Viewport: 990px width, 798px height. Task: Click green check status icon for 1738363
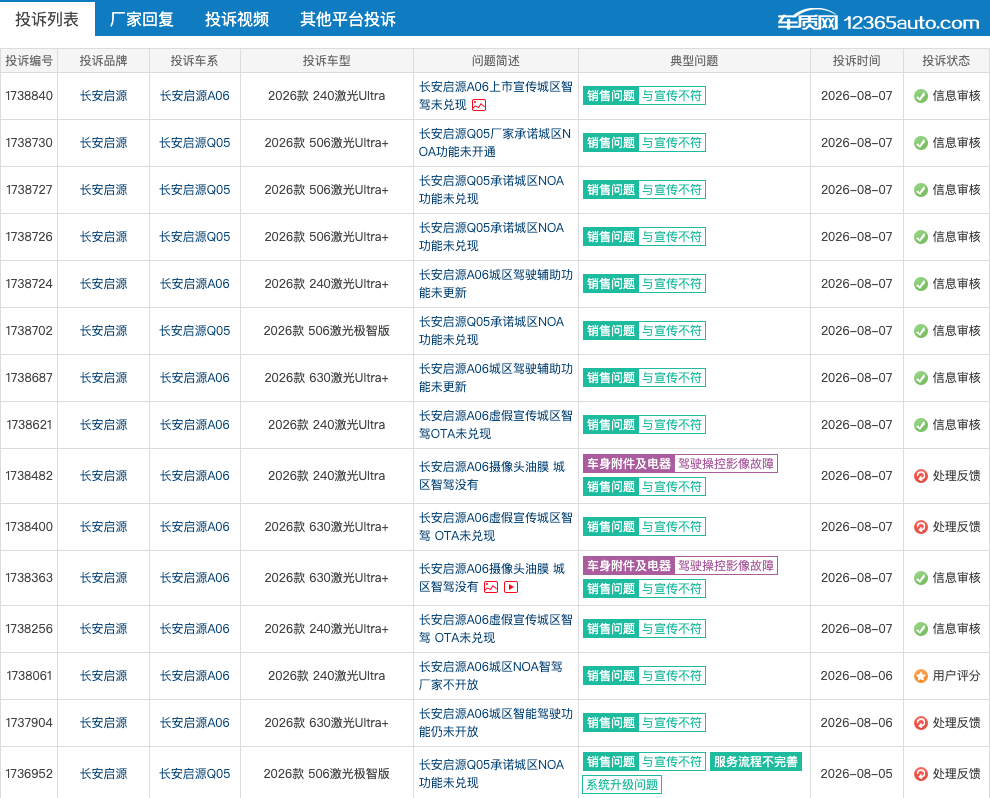click(921, 578)
